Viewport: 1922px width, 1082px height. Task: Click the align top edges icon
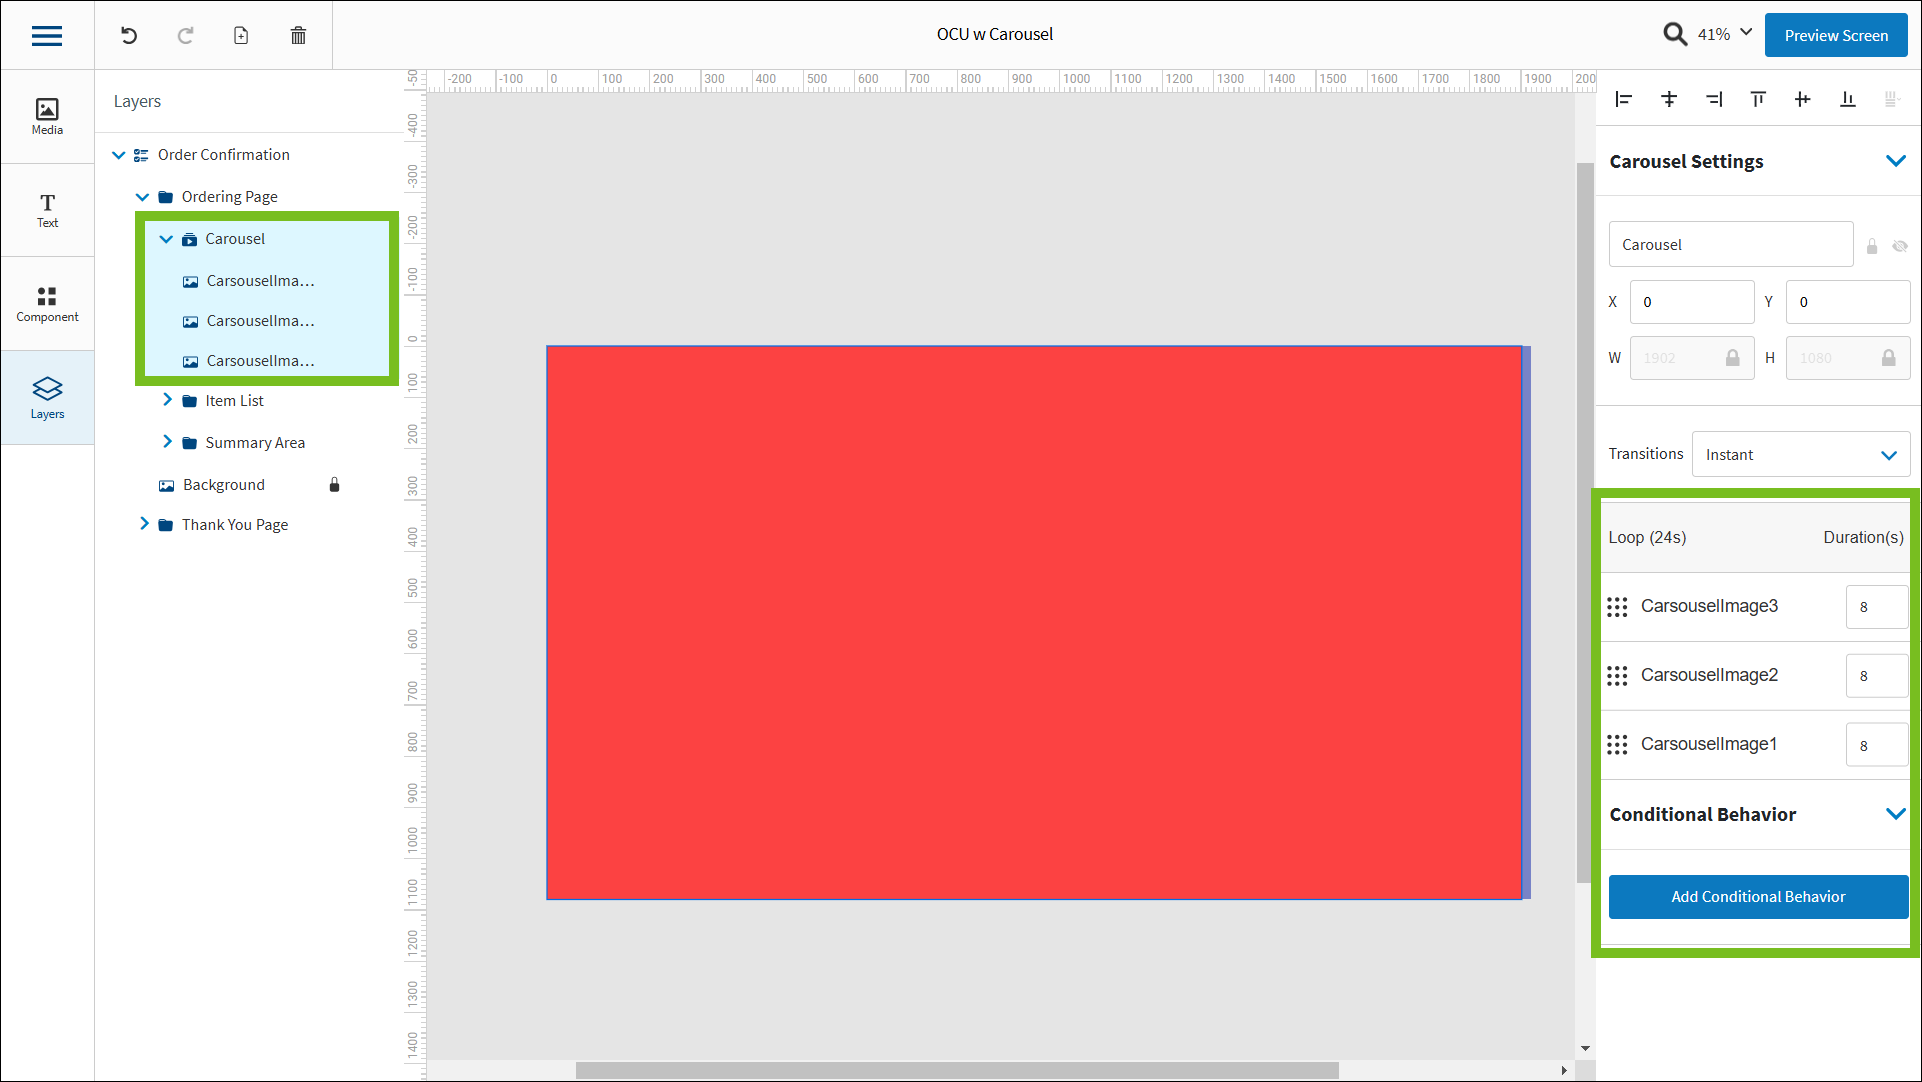[x=1758, y=99]
